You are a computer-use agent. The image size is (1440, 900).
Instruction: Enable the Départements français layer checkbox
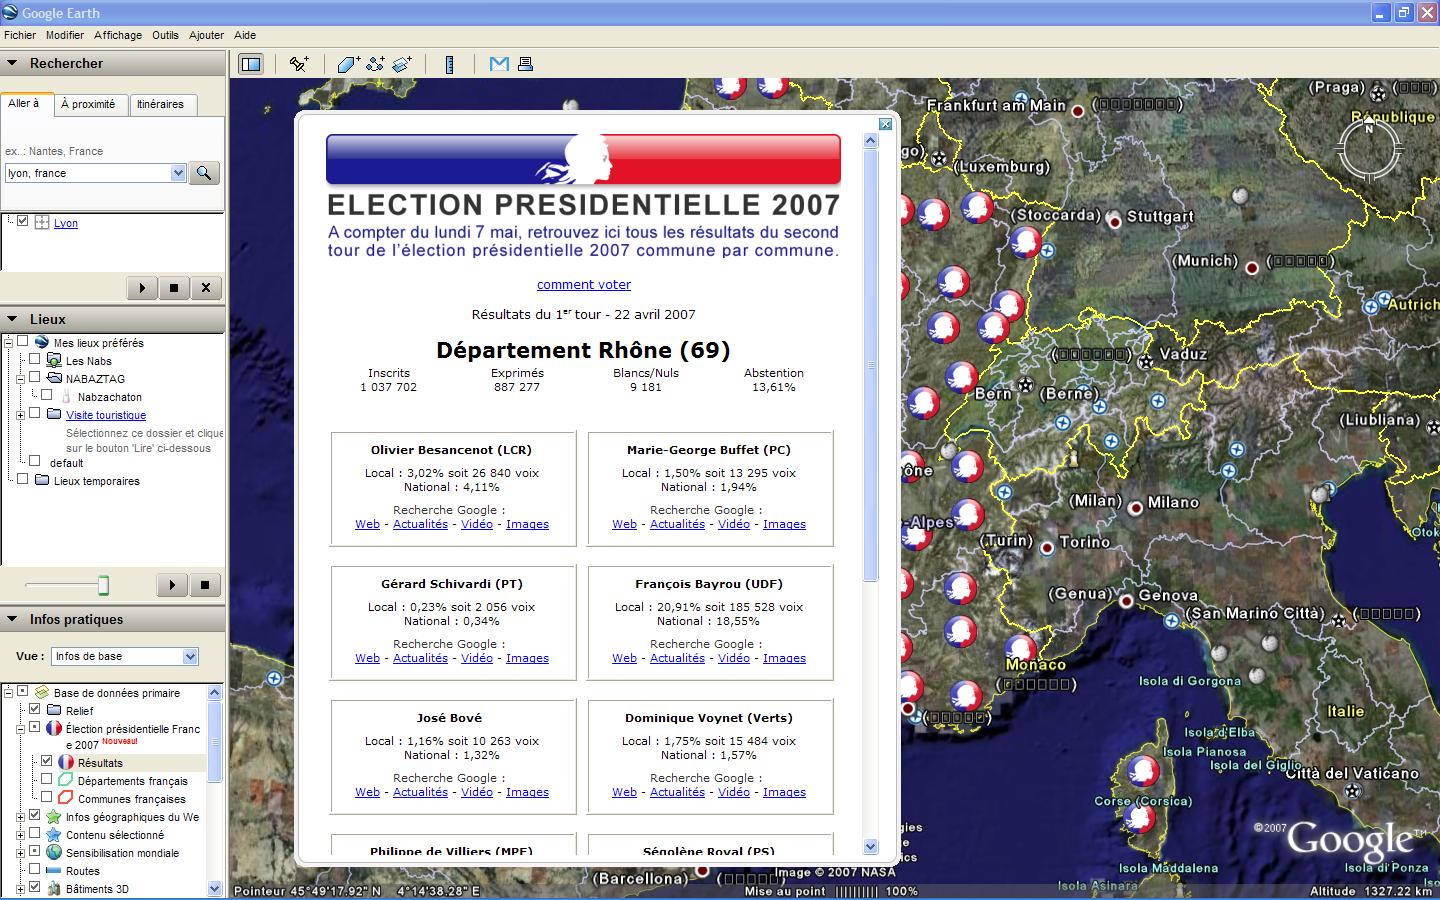point(46,780)
